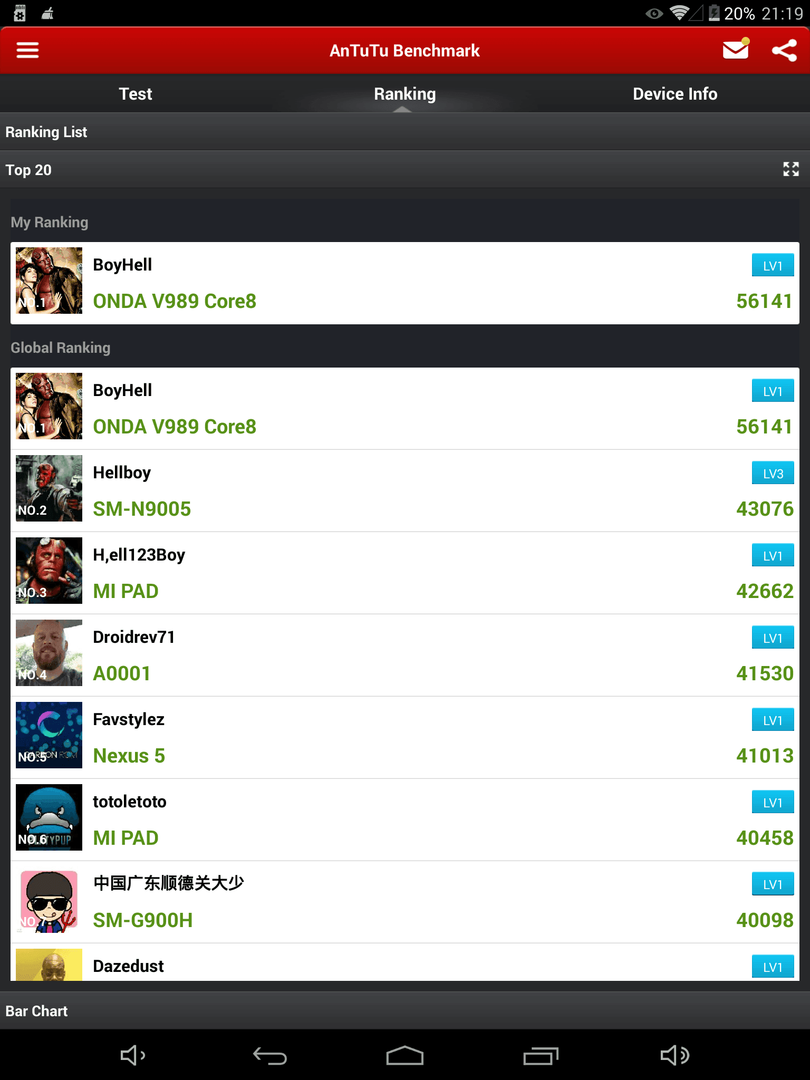Open Droidrev71's avatar thumbnail
The image size is (810, 1080).
(x=49, y=653)
